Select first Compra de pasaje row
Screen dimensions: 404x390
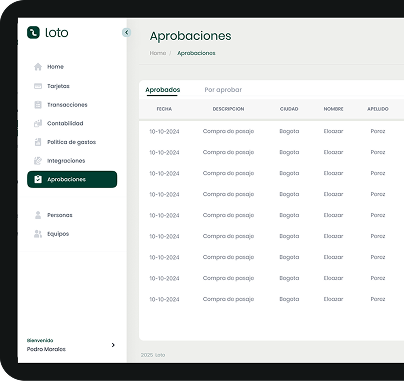pyautogui.click(x=271, y=131)
